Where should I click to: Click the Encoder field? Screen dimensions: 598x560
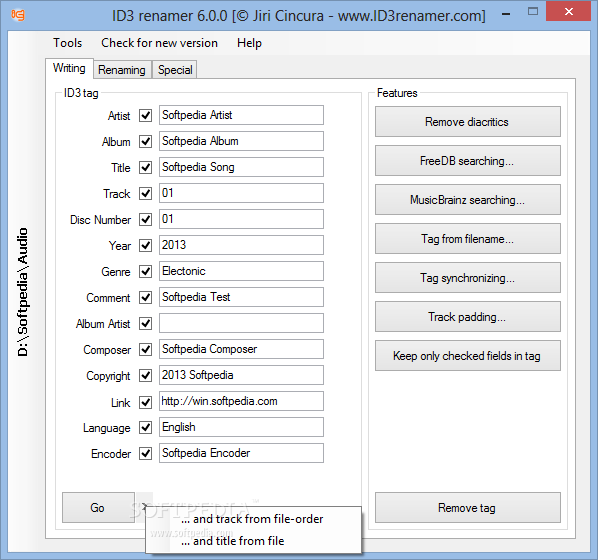(x=241, y=453)
